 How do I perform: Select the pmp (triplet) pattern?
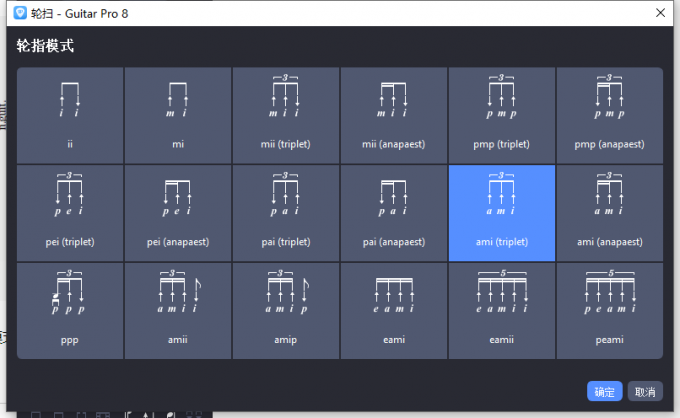502,115
